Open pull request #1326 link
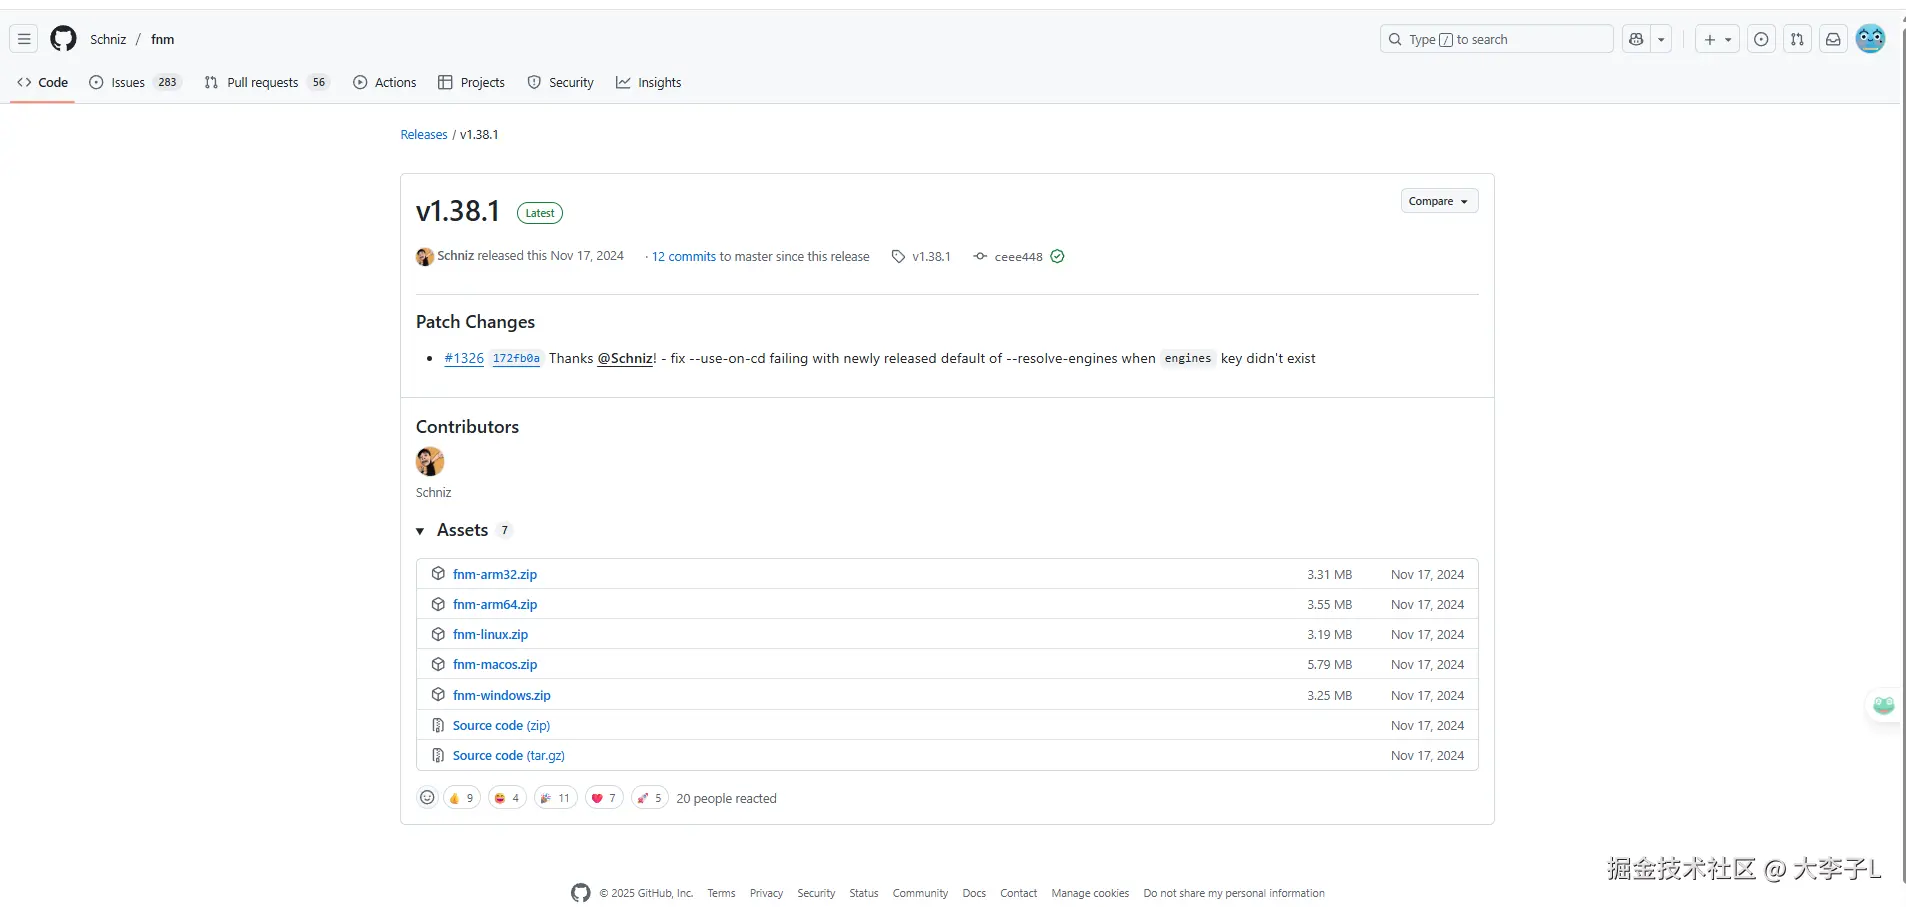The height and width of the screenshot is (907, 1906). 464,359
